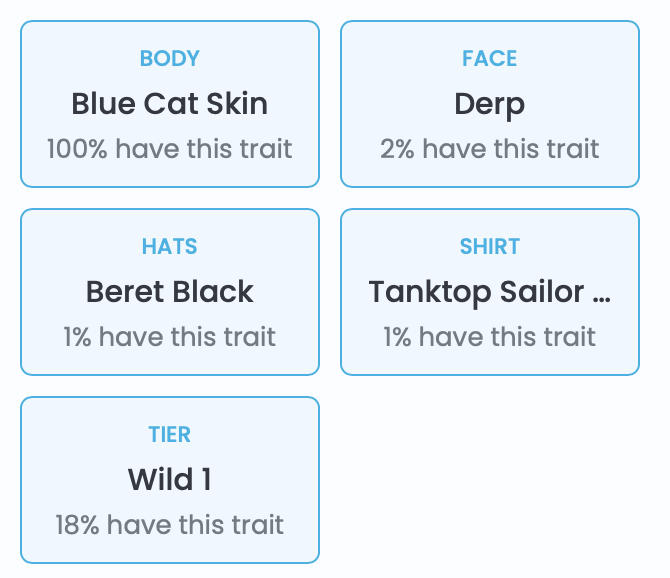Click the FACE category label
The width and height of the screenshot is (670, 578).
(x=490, y=58)
